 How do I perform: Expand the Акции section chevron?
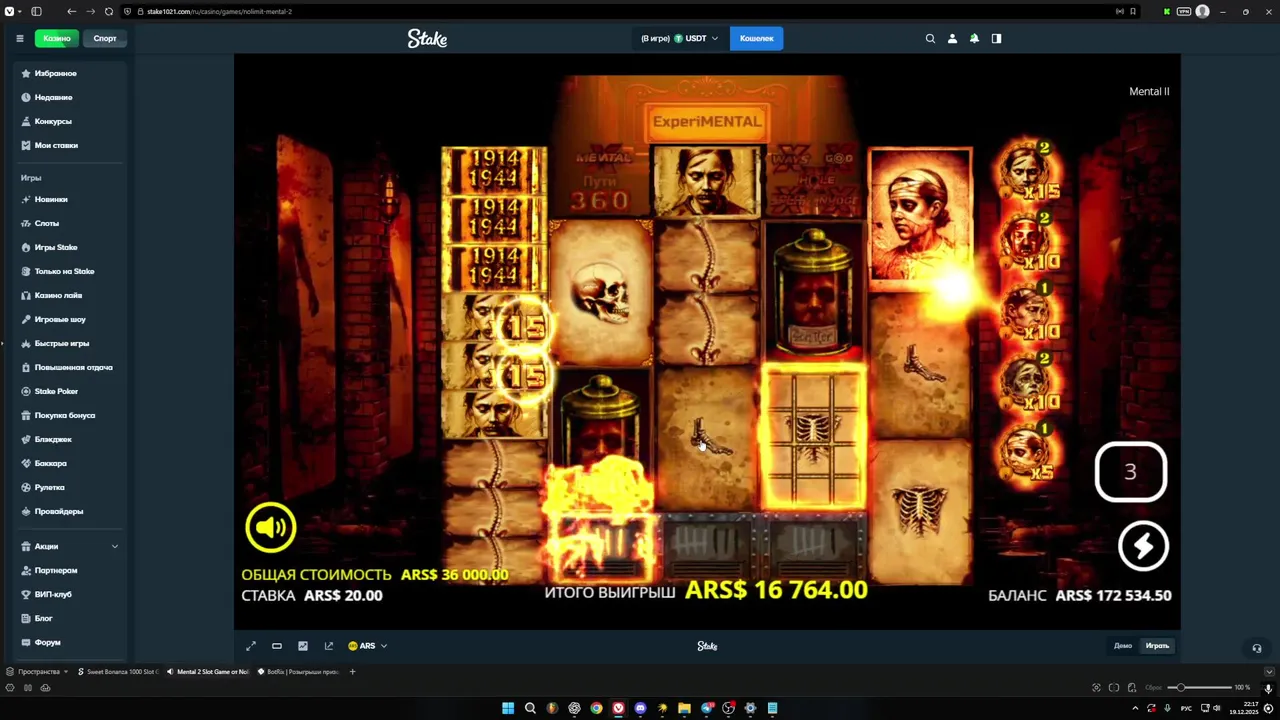tap(115, 546)
